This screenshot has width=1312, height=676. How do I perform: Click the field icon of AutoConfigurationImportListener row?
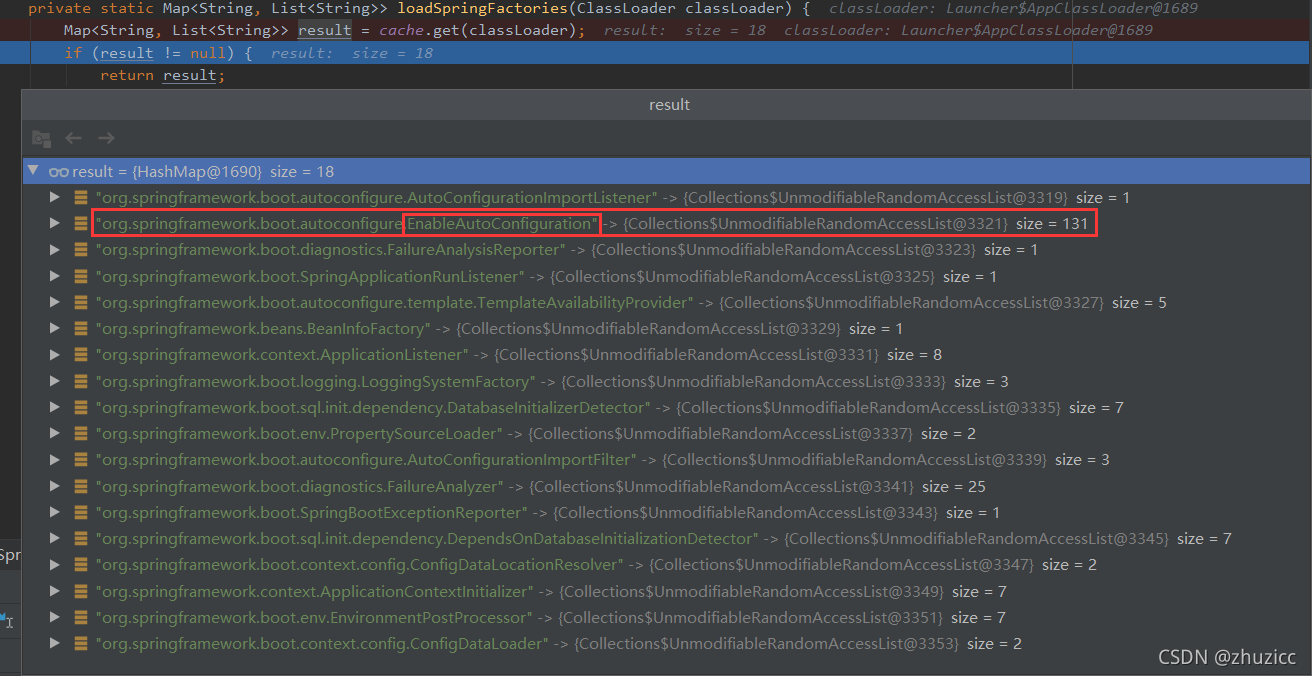tap(81, 197)
